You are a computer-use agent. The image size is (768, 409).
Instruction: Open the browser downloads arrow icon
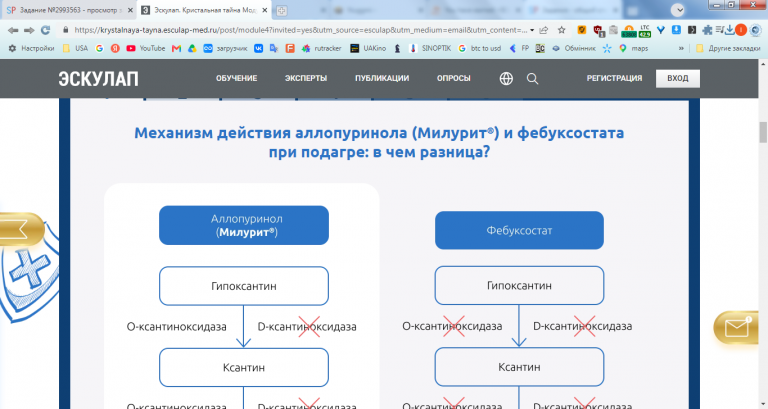pos(730,30)
